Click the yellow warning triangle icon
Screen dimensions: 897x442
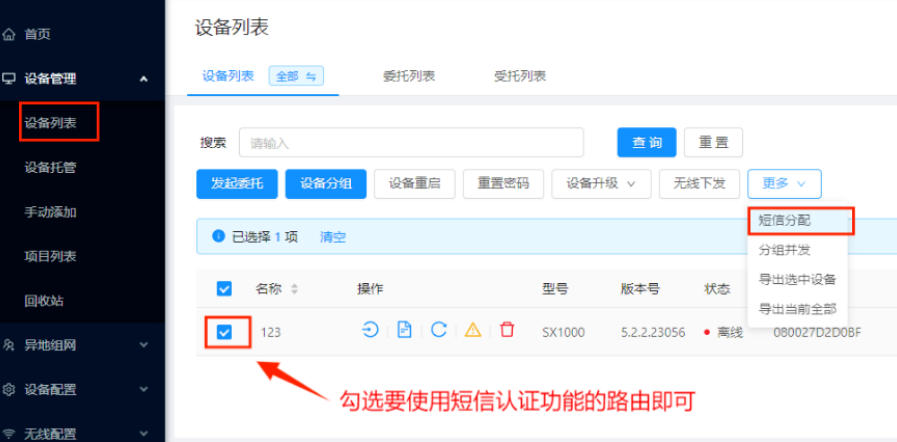click(x=473, y=331)
